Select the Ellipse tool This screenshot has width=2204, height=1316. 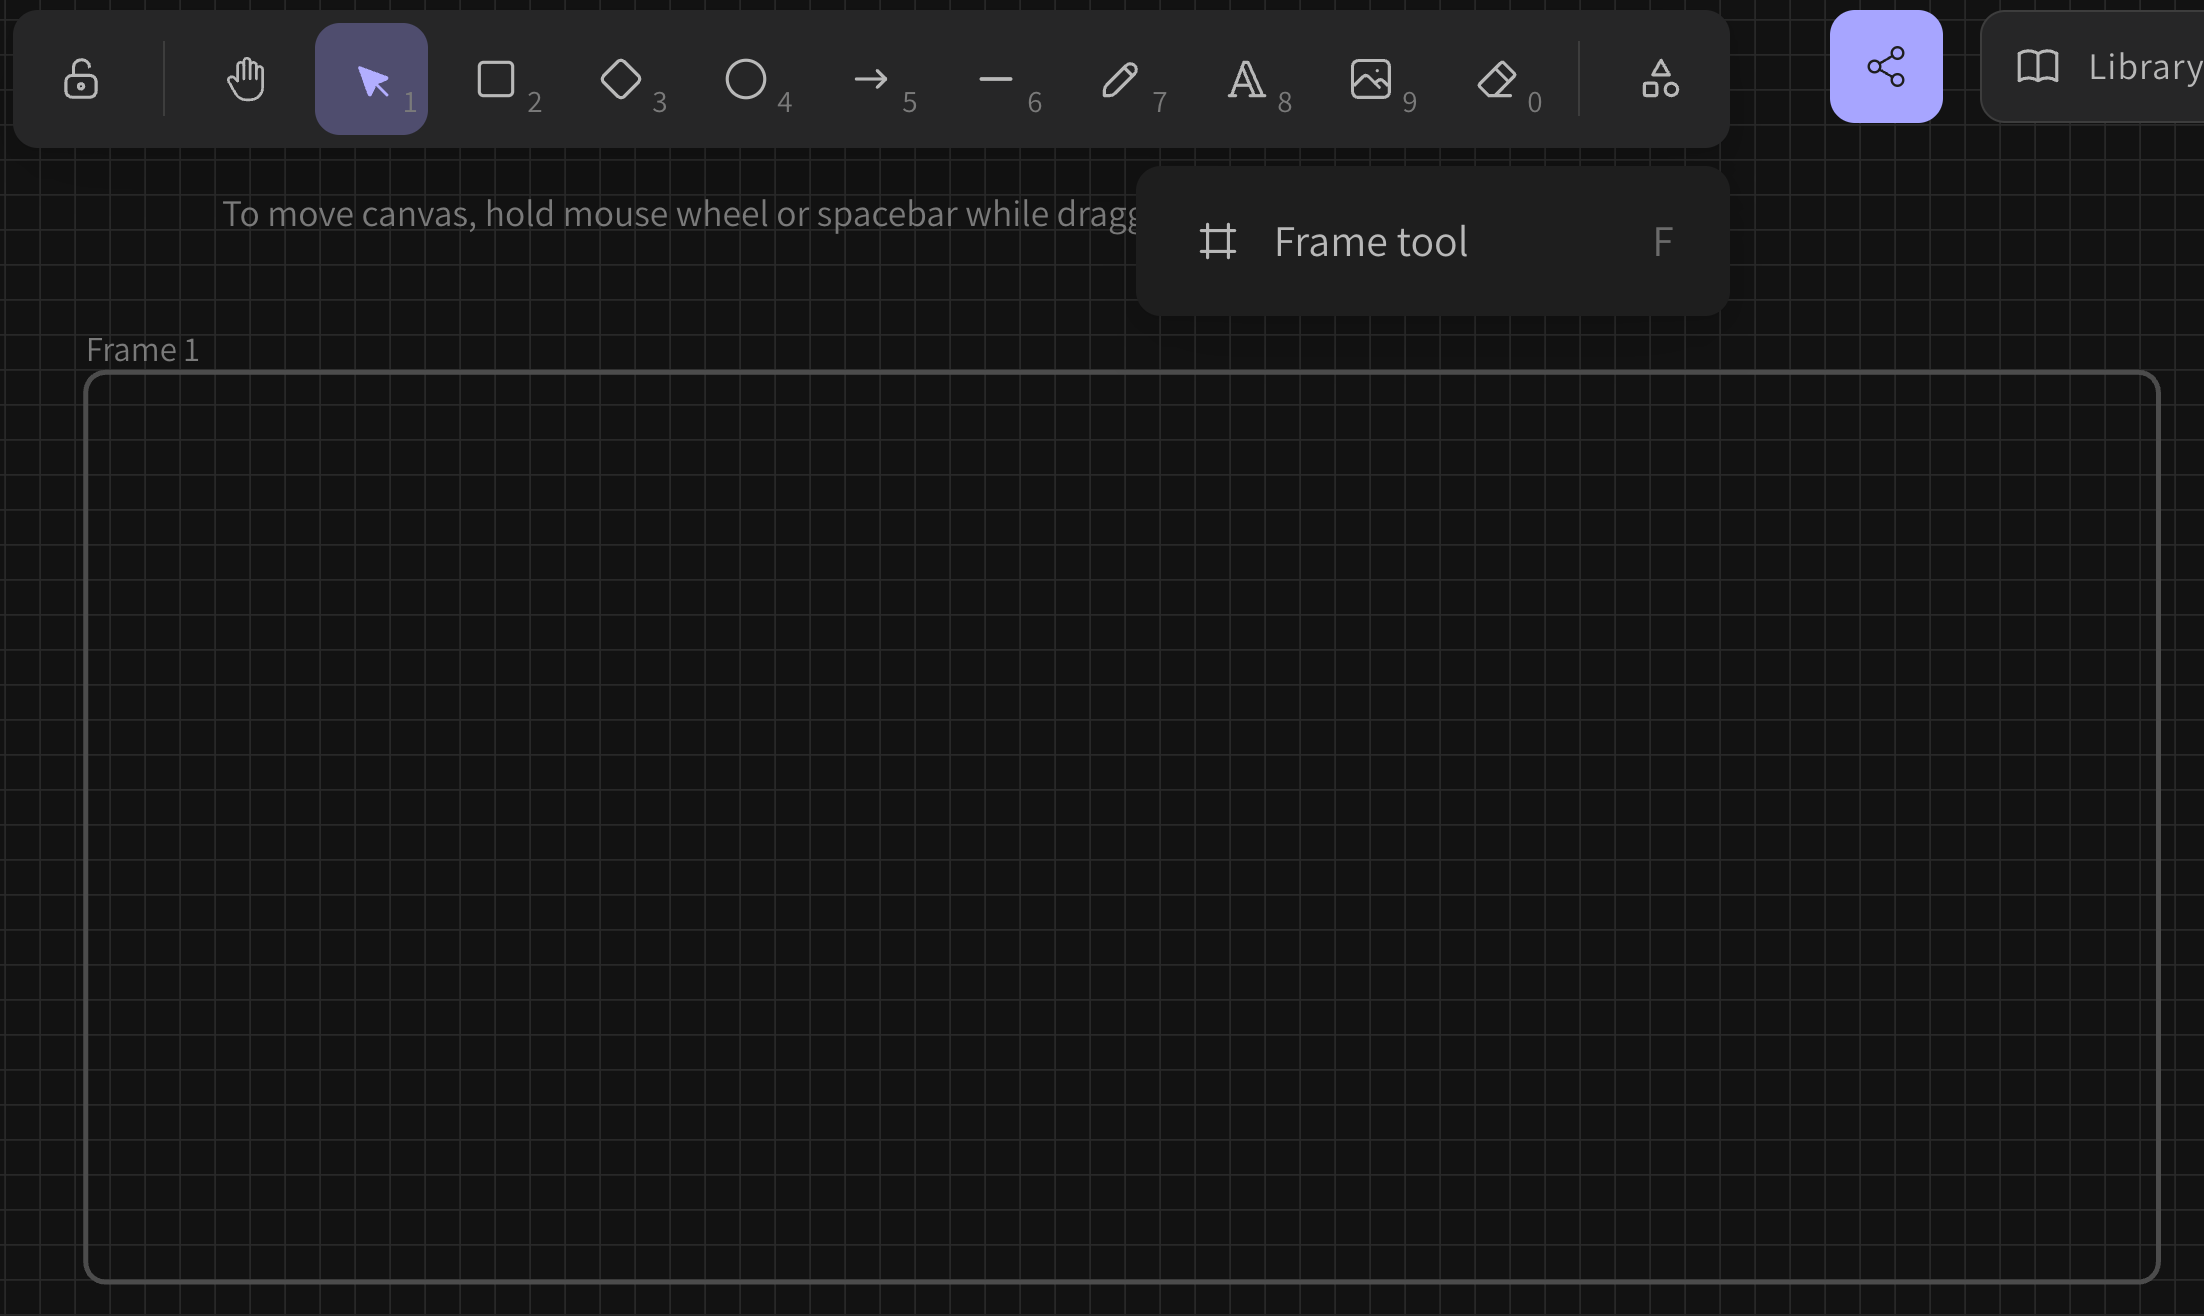click(745, 80)
